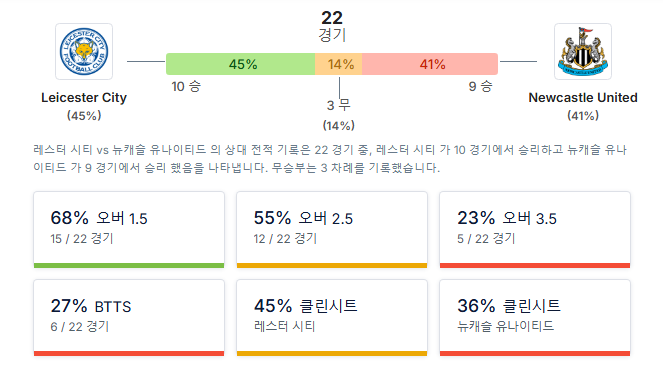Select the green 45% win bar segment
This screenshot has width=663, height=368.
click(240, 64)
